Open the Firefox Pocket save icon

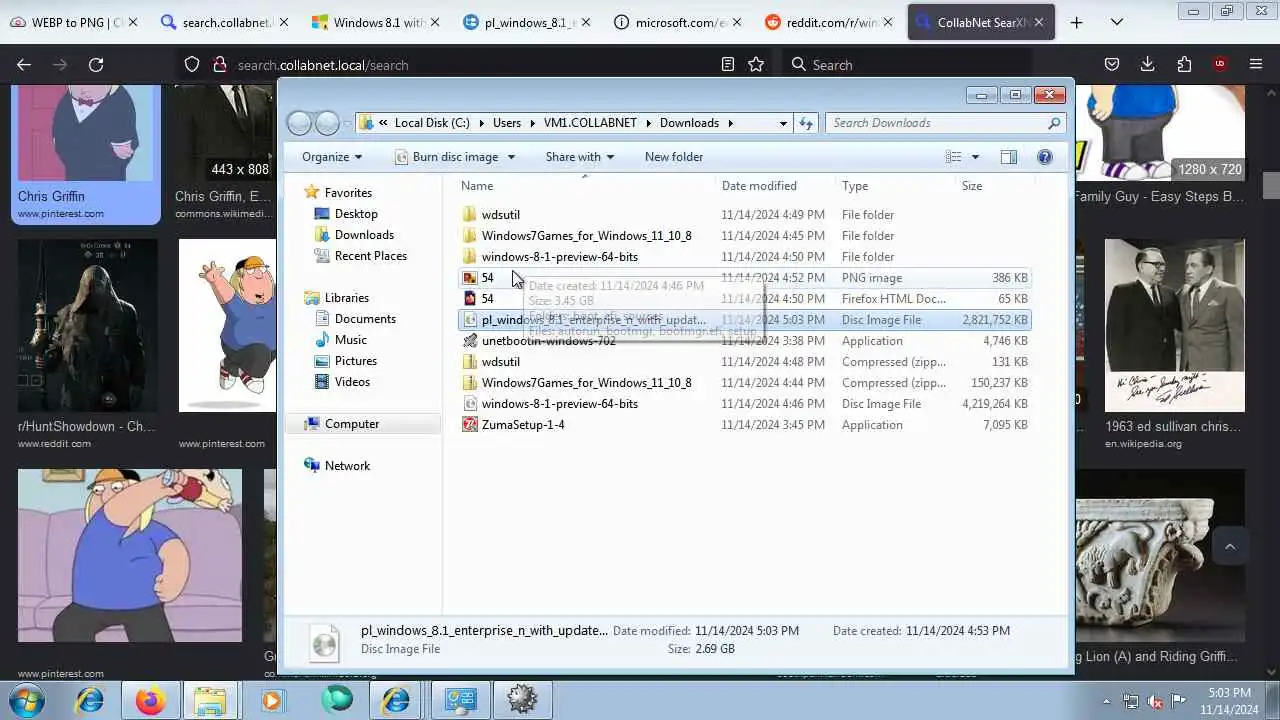point(1112,64)
